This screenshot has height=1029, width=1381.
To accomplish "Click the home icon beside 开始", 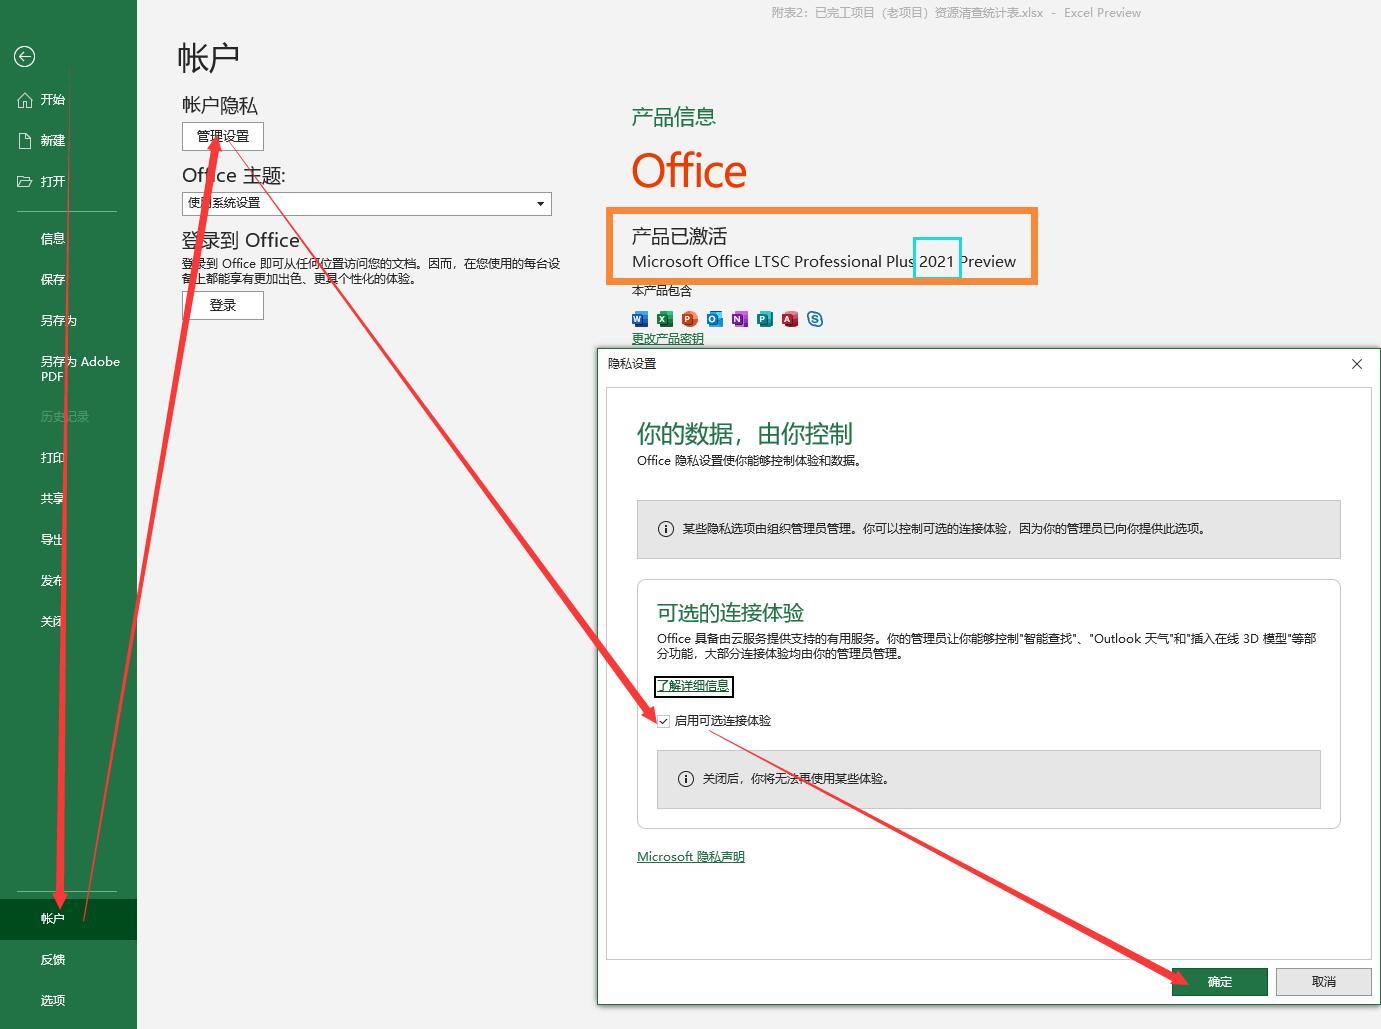I will [25, 100].
